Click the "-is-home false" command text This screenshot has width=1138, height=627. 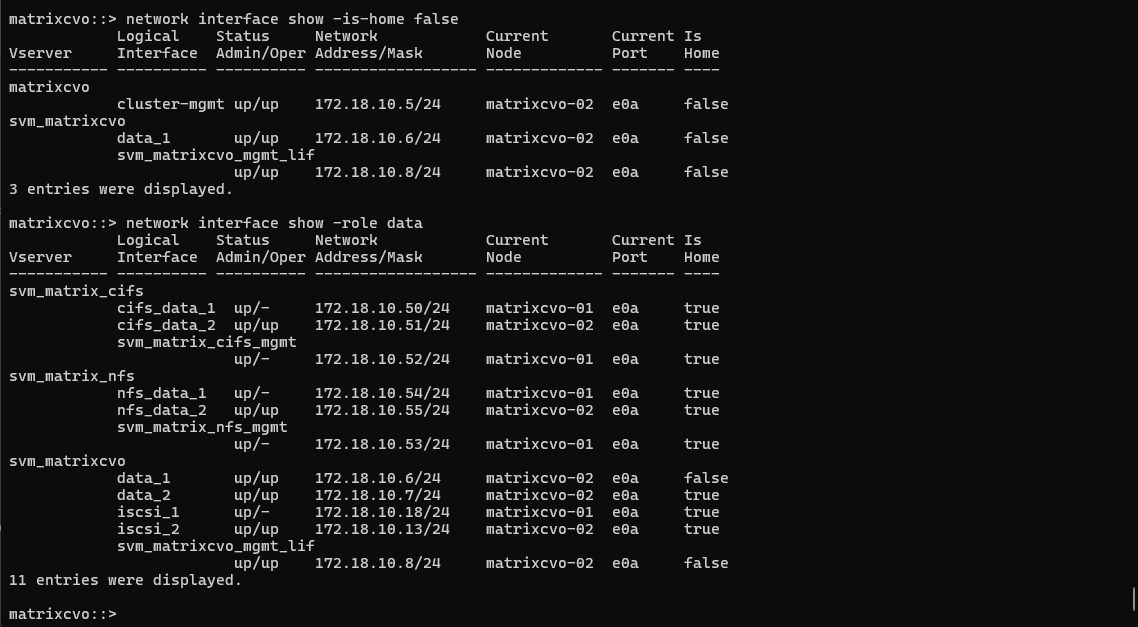pyautogui.click(x=395, y=19)
